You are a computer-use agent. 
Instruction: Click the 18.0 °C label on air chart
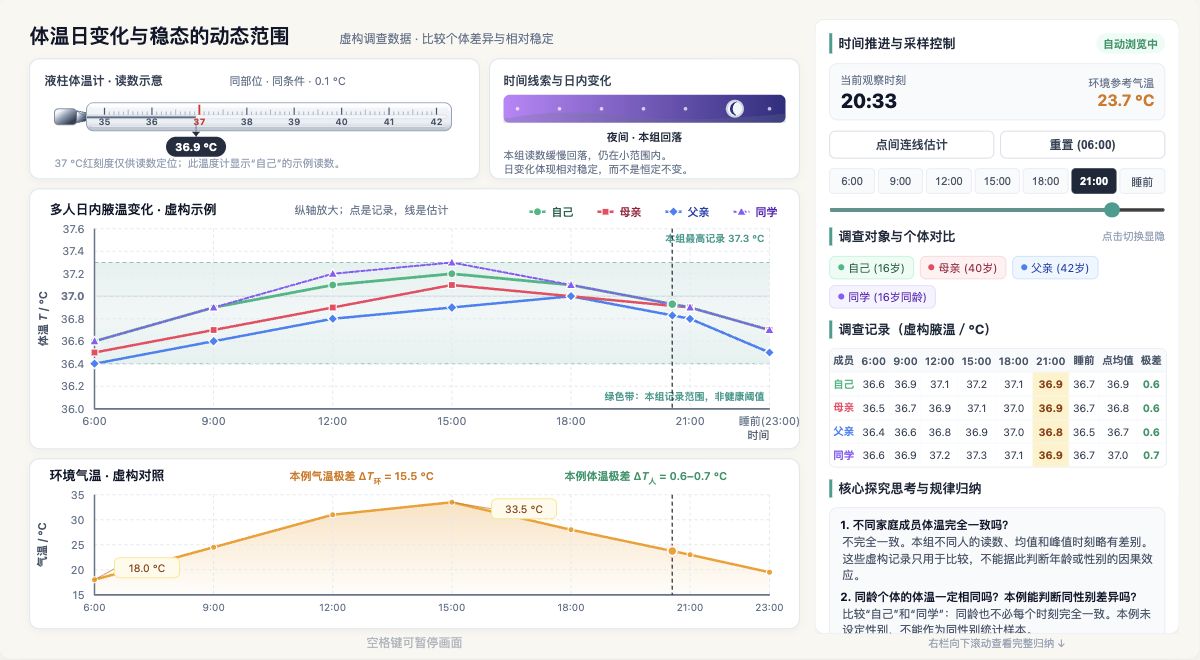tap(146, 568)
